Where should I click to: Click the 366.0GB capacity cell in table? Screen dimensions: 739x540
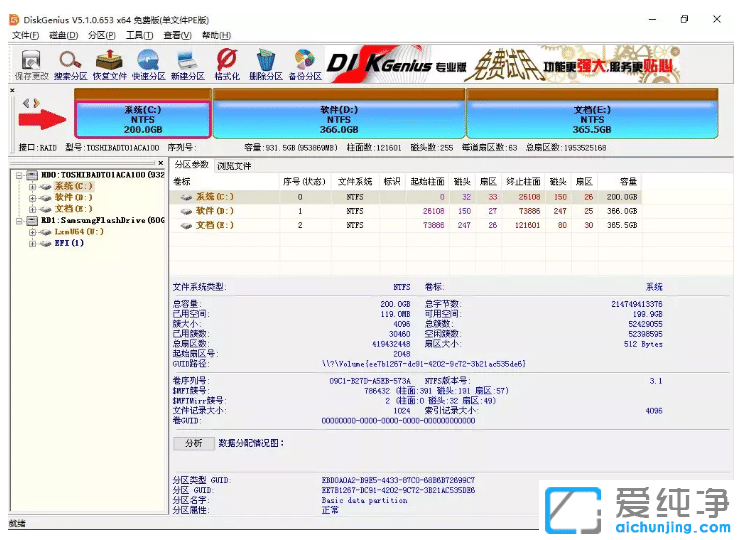pos(622,211)
